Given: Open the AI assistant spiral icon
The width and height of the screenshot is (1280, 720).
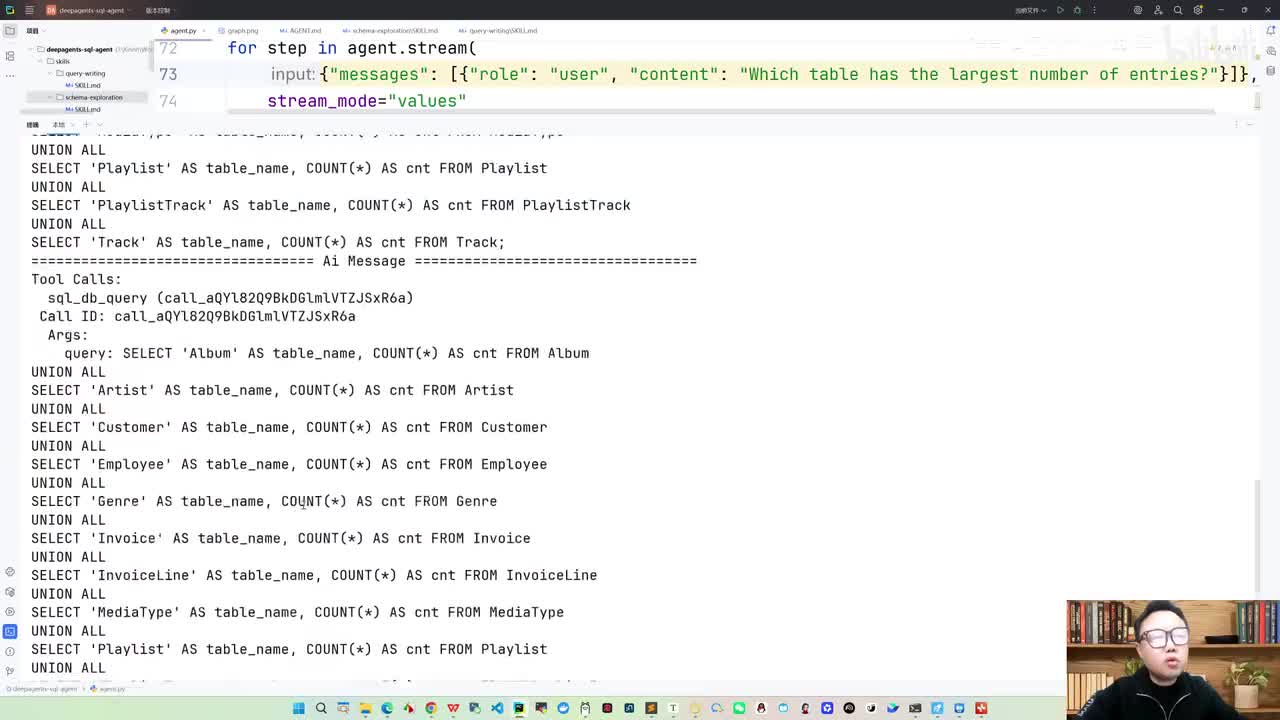Looking at the screenshot, I should [1138, 10].
